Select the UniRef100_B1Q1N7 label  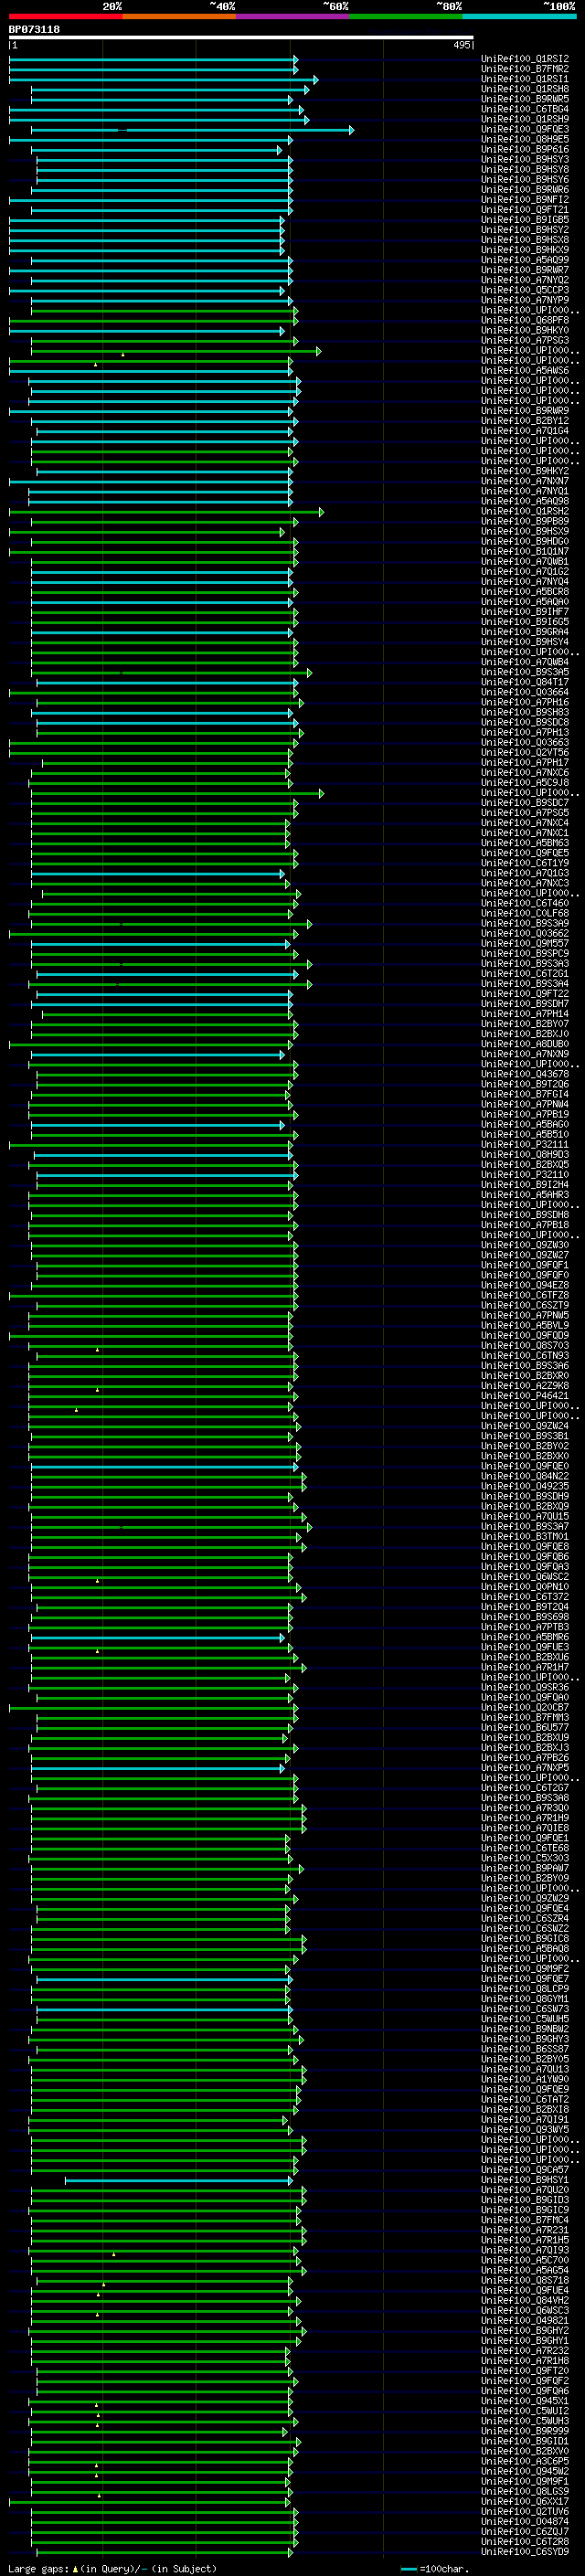[525, 552]
